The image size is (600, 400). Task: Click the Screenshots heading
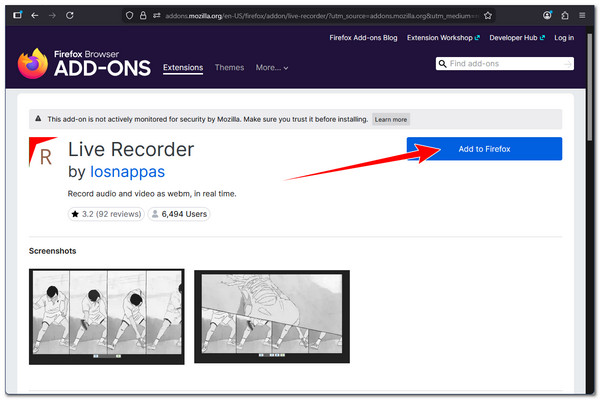click(52, 251)
